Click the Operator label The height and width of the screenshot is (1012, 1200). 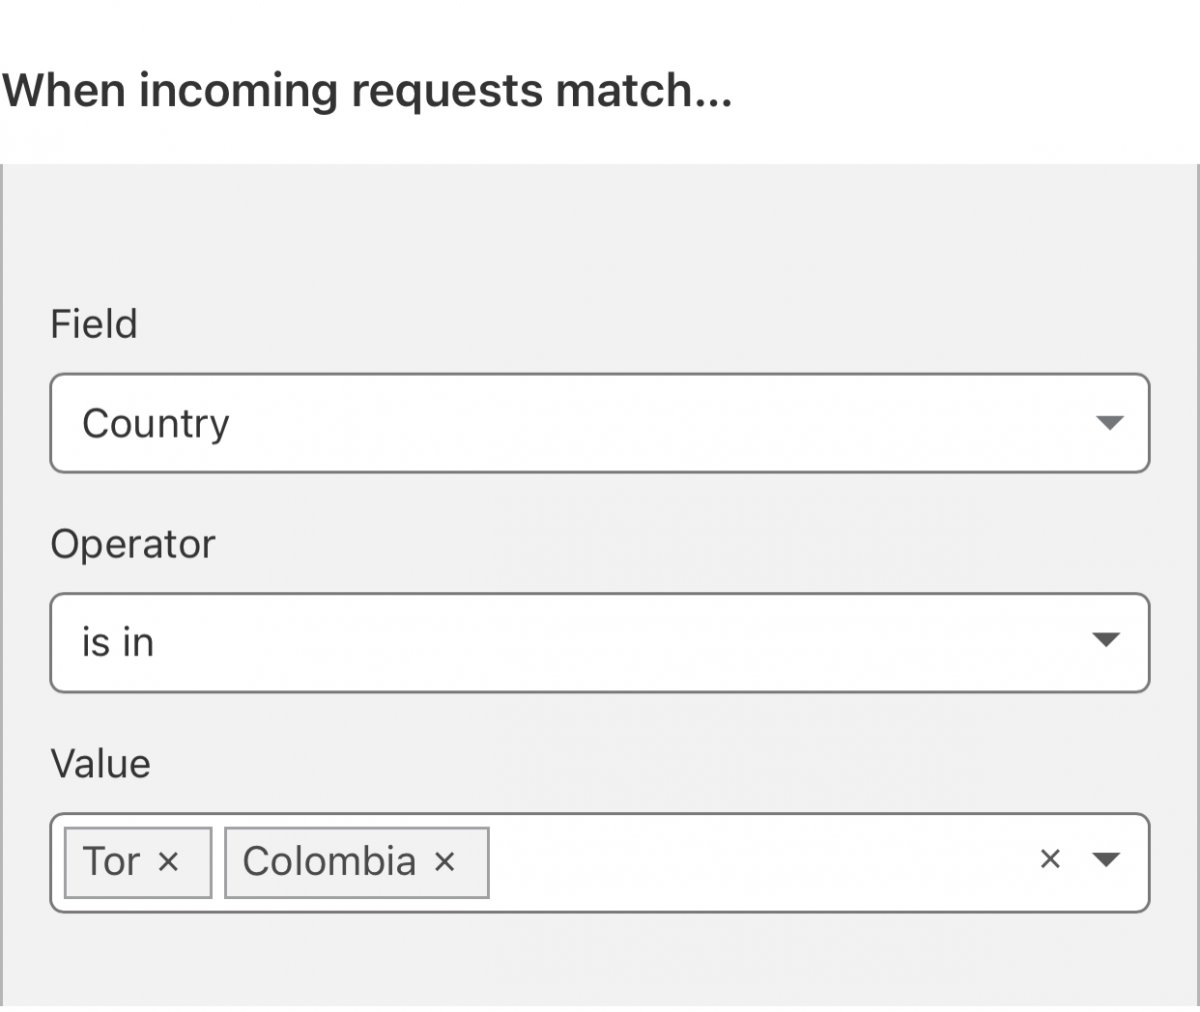pos(133,545)
